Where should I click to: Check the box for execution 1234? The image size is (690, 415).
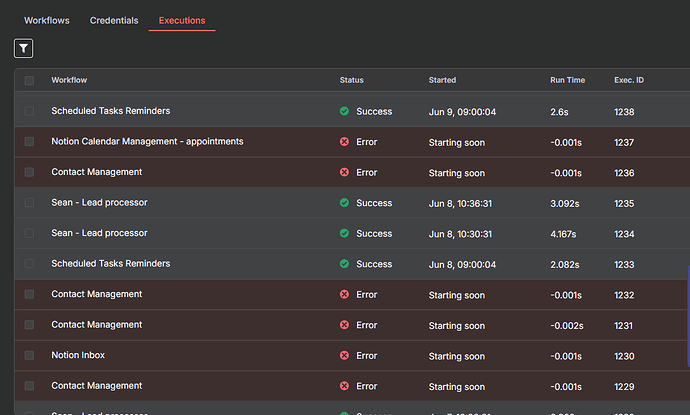[29, 233]
